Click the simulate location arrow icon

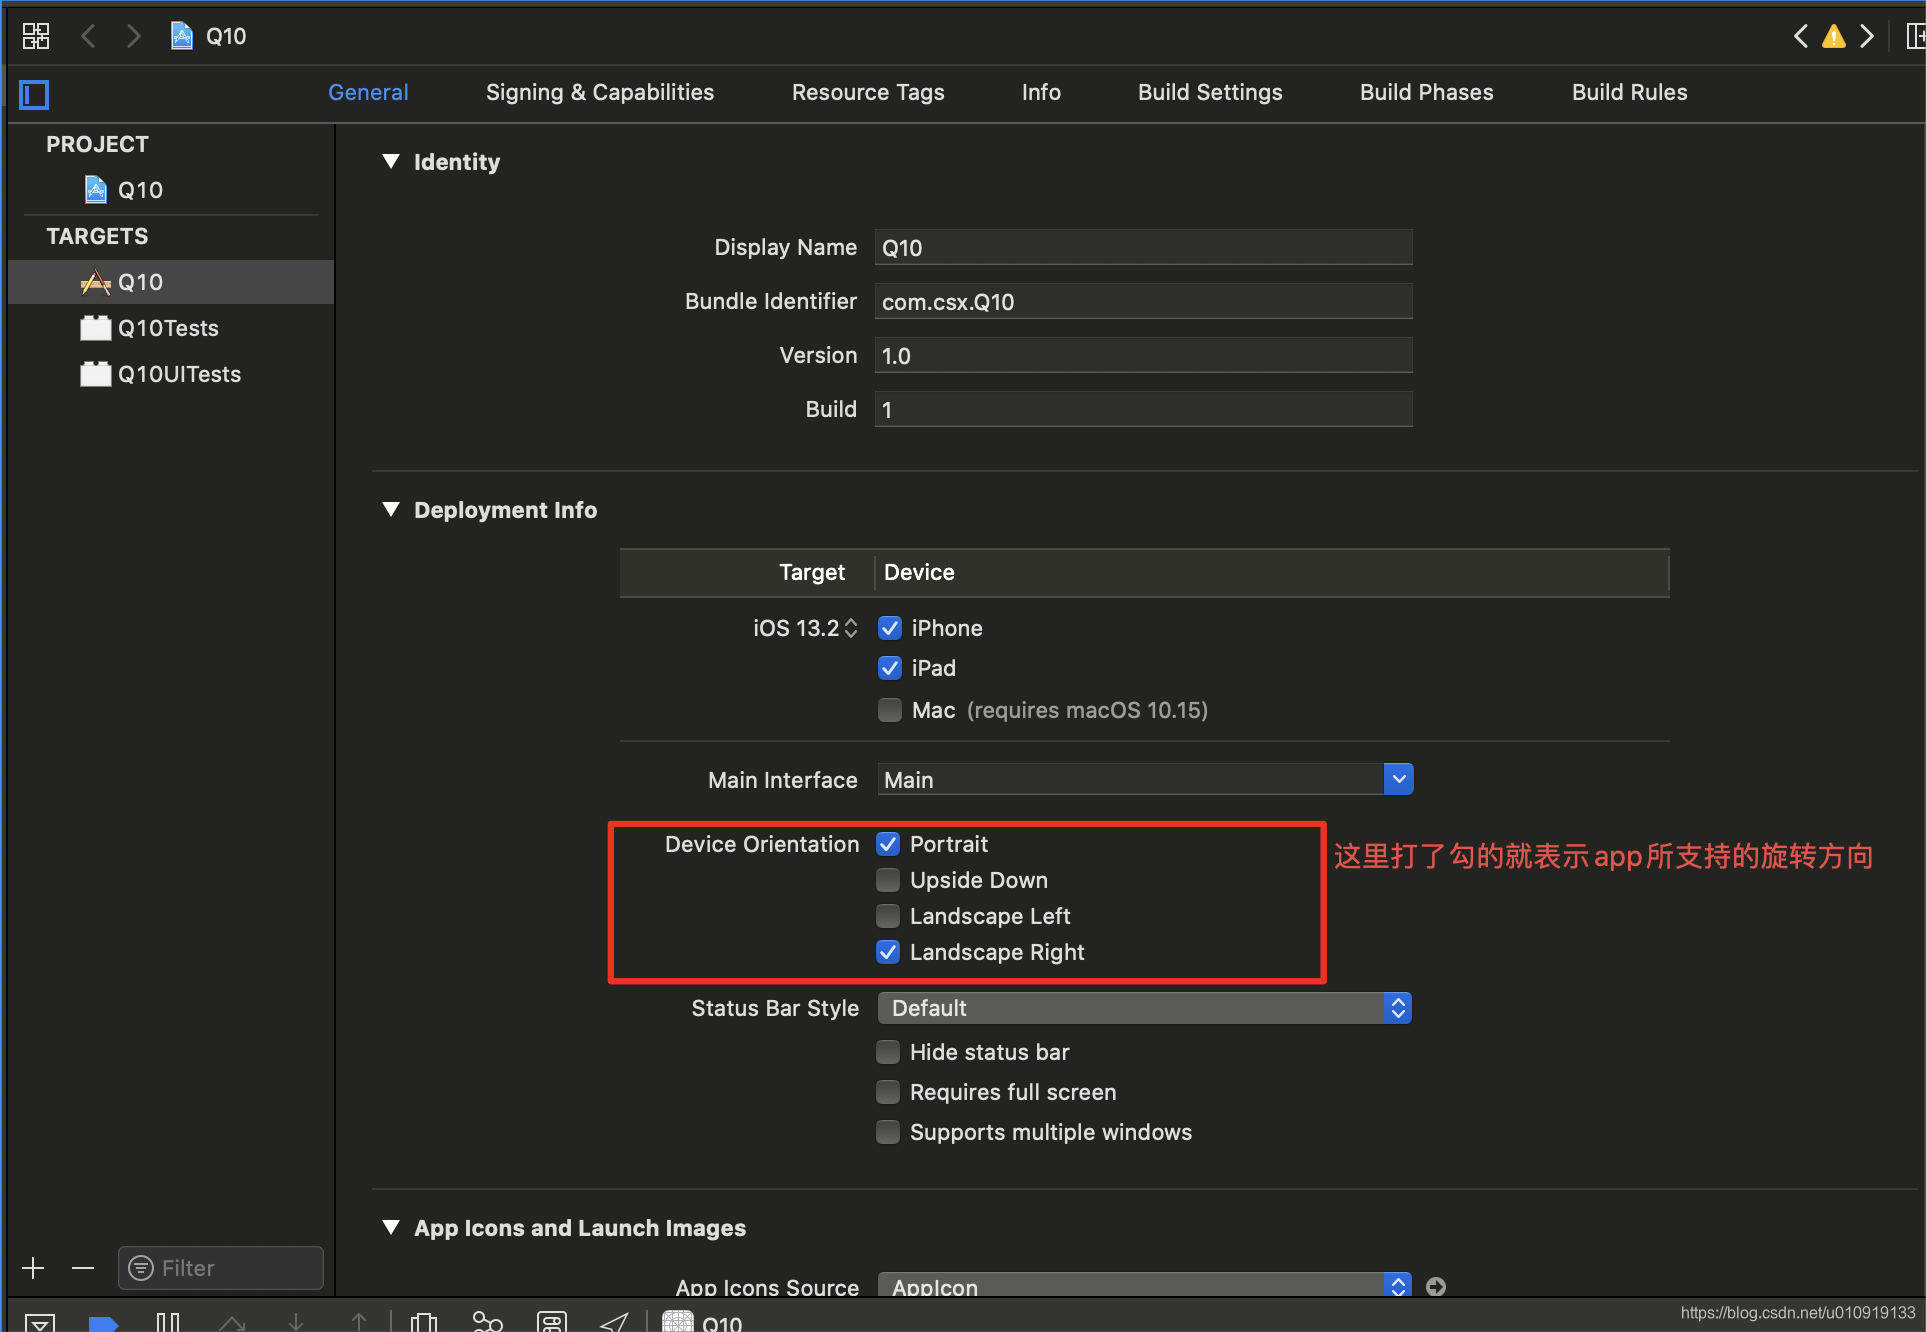coord(614,1322)
